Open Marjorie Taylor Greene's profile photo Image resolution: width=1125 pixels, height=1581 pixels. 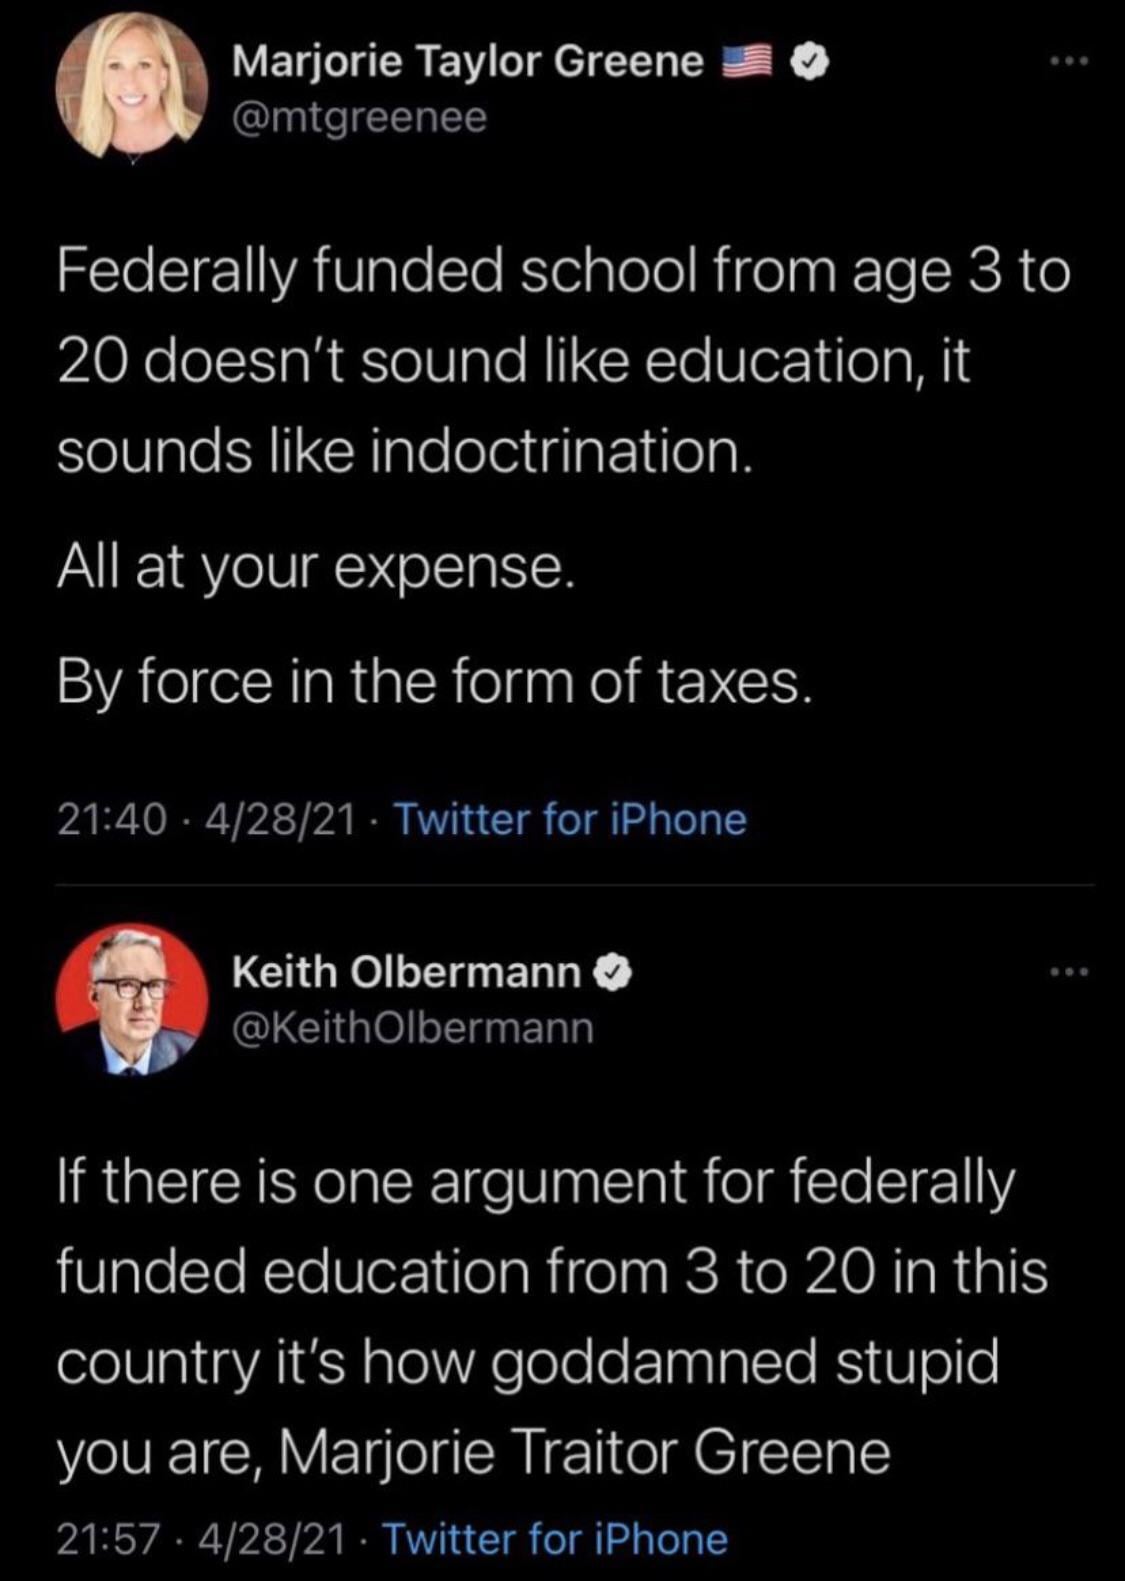tap(131, 86)
